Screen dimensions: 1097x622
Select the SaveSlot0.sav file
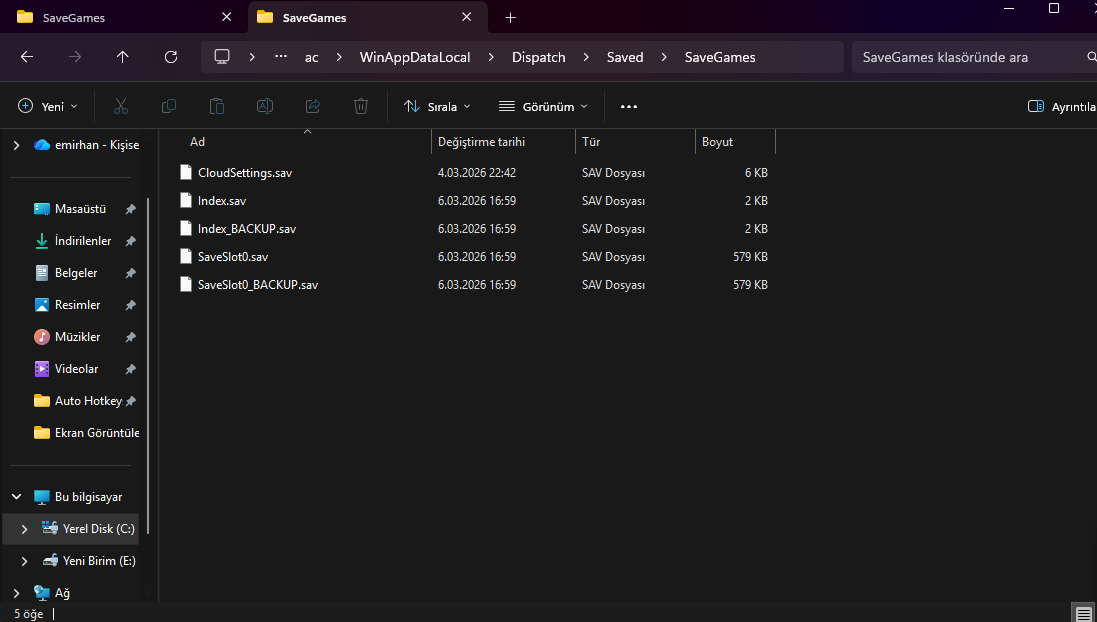click(x=232, y=257)
